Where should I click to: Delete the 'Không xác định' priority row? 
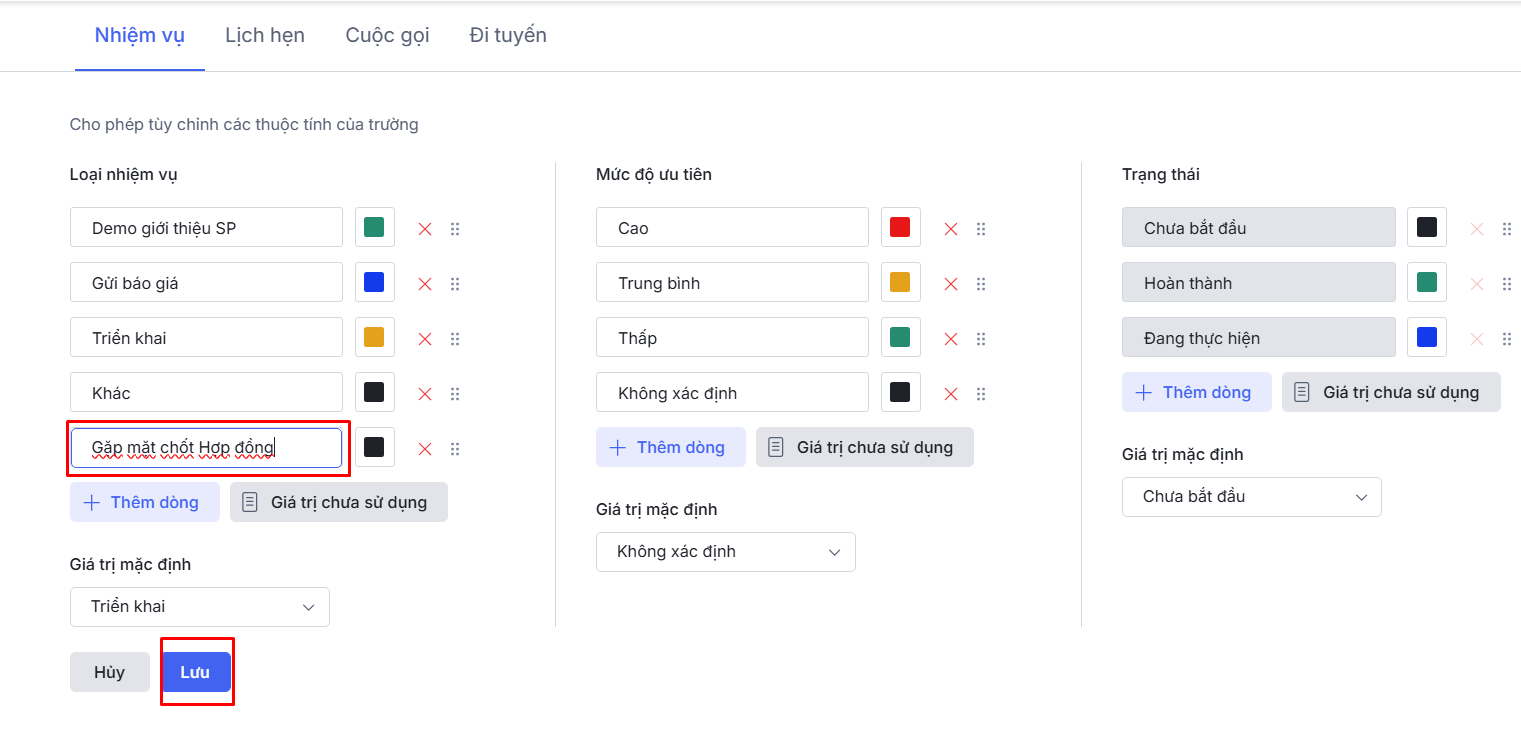(951, 394)
